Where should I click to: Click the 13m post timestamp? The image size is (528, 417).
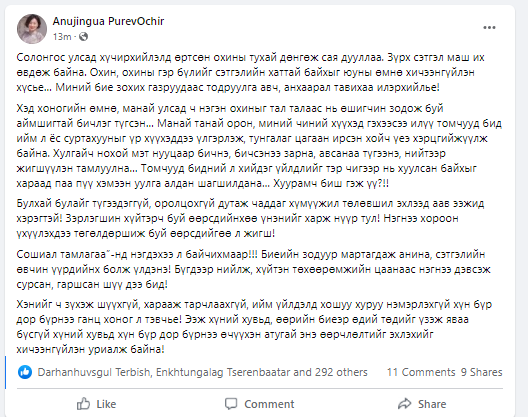click(x=62, y=36)
